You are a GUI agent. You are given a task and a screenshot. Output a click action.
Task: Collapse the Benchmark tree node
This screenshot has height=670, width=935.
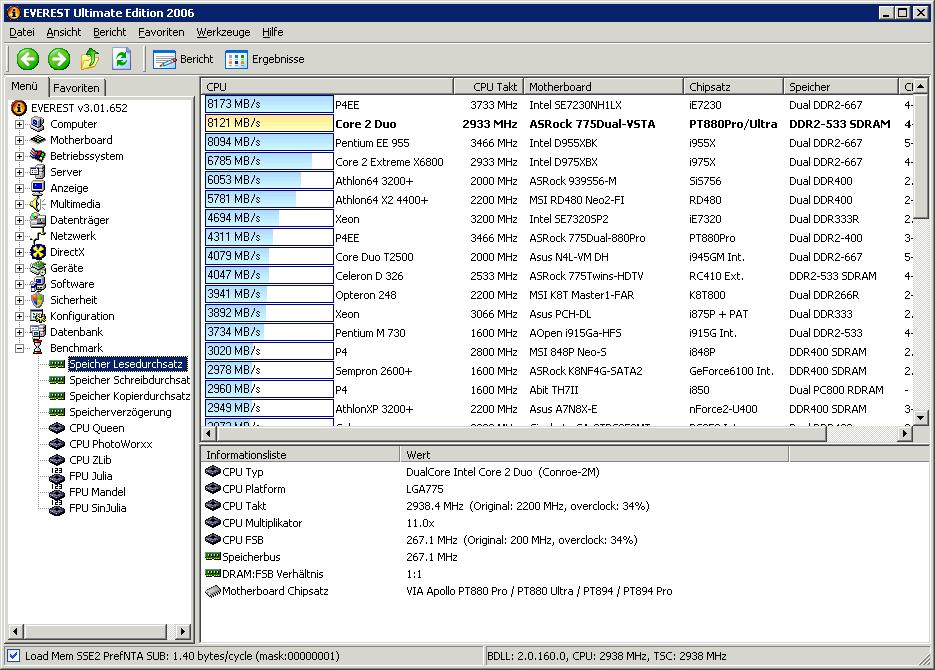click(19, 348)
